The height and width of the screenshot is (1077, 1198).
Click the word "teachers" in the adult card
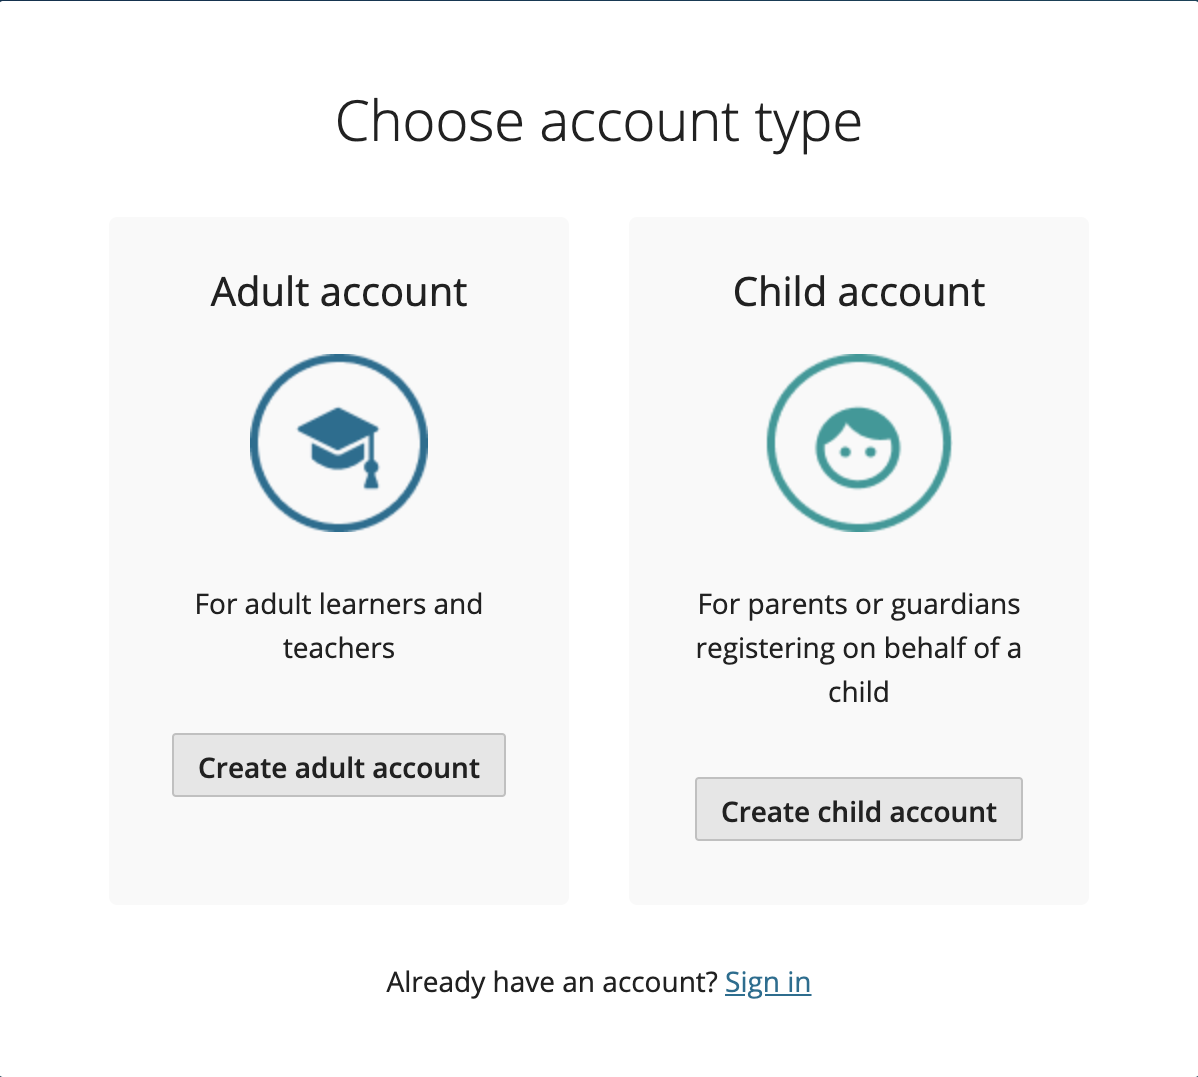tap(338, 648)
